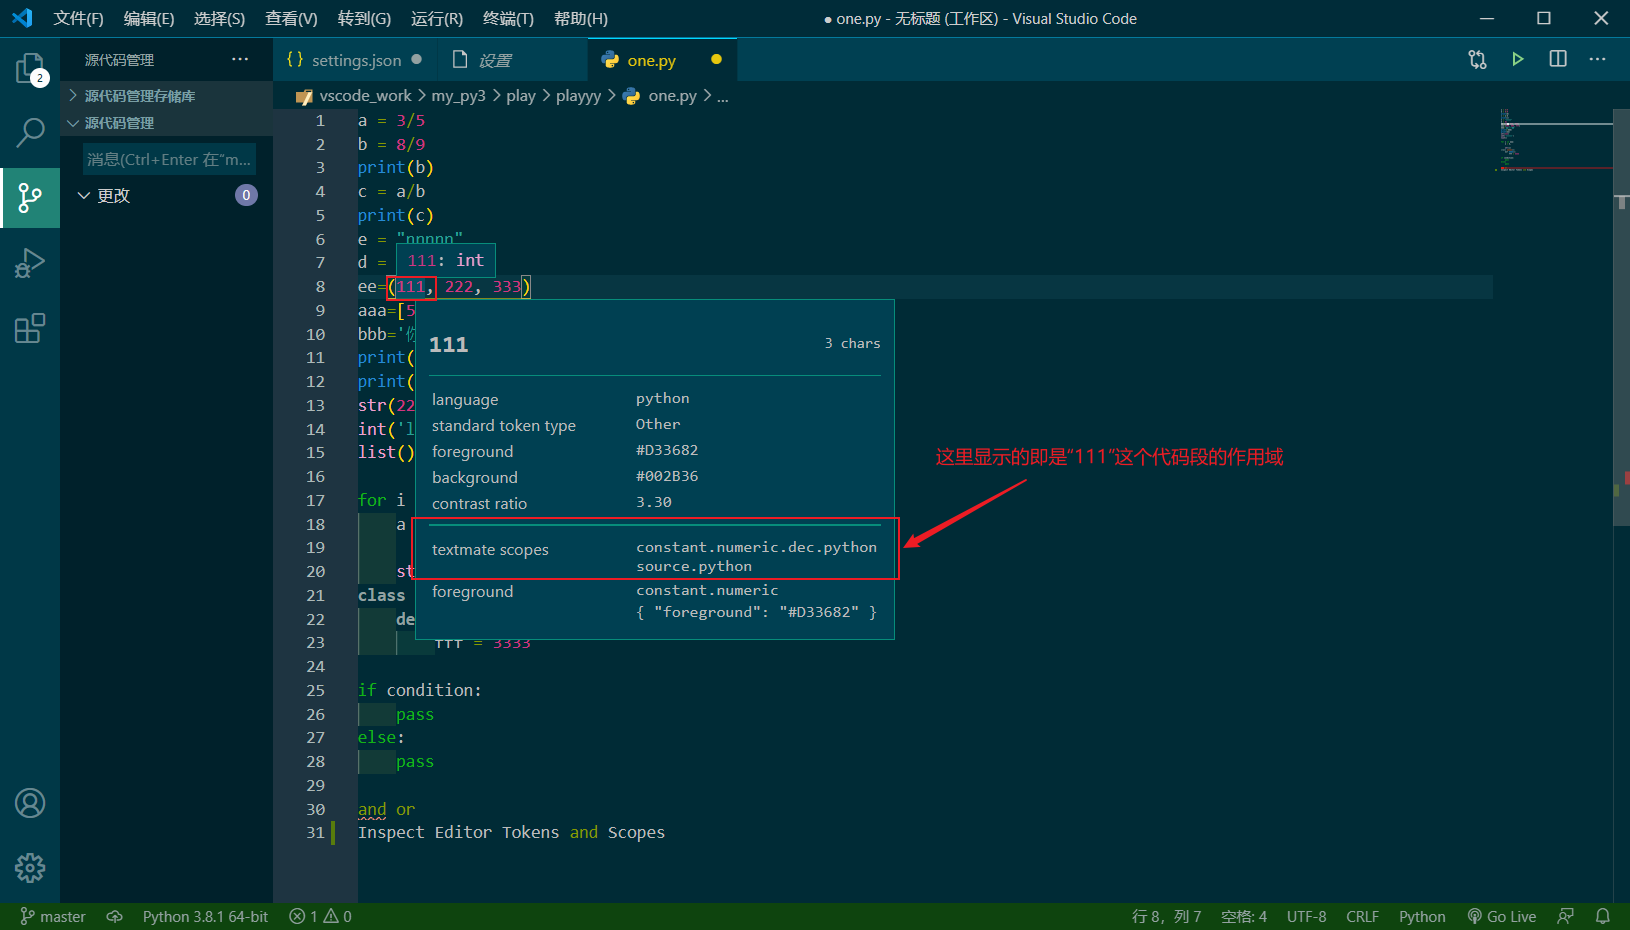The width and height of the screenshot is (1630, 930).
Task: Change the Python language mode
Action: [x=1422, y=916]
